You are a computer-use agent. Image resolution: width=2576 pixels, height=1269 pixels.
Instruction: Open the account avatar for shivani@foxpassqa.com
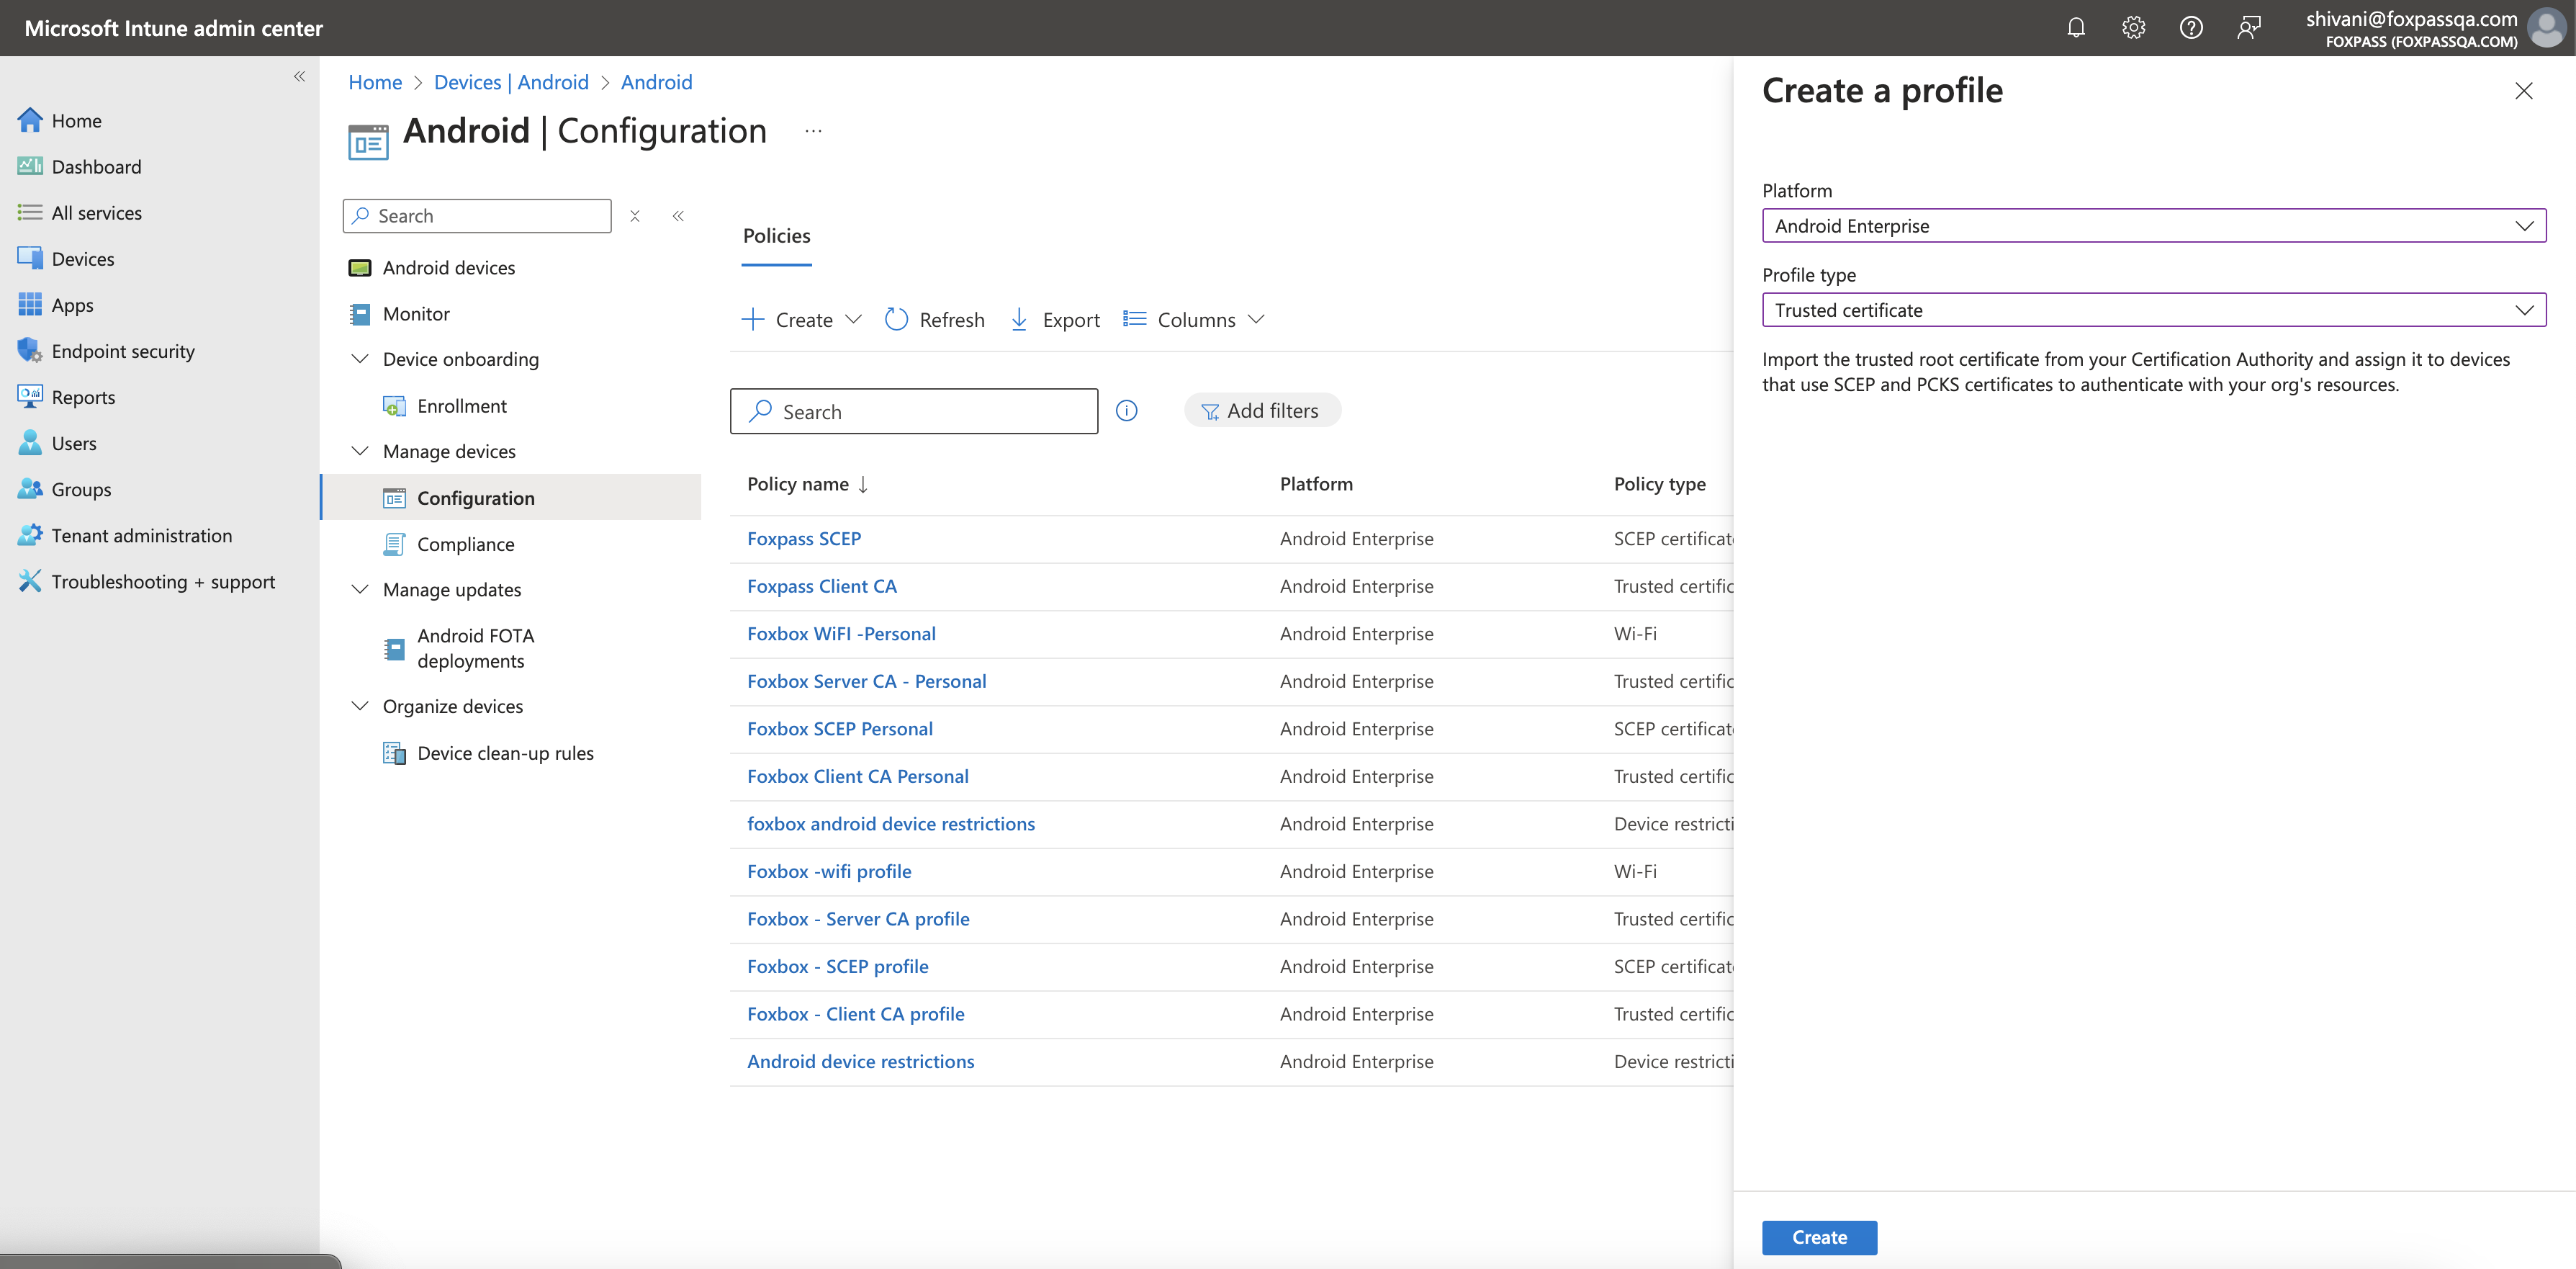[x=2546, y=28]
